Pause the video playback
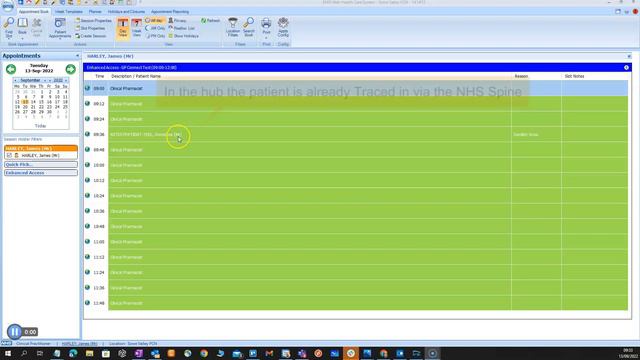640x360 pixels. pos(14,332)
